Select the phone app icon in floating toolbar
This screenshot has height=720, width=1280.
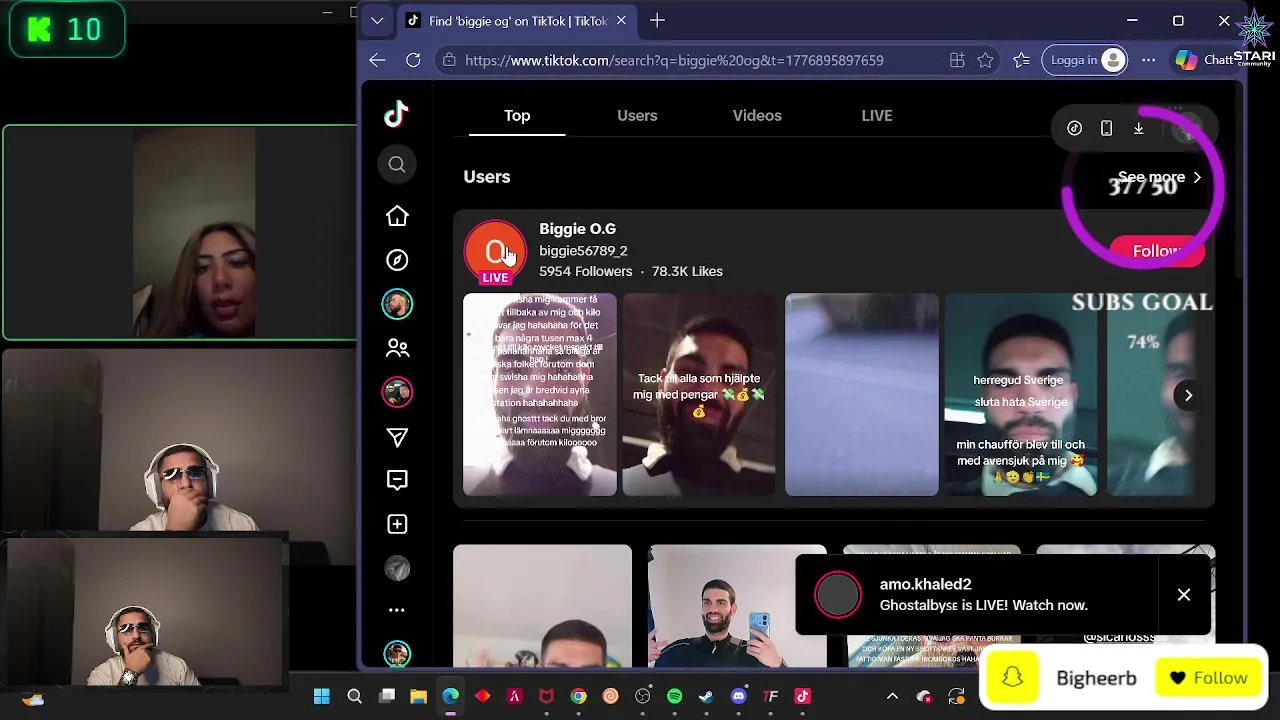coord(1106,128)
